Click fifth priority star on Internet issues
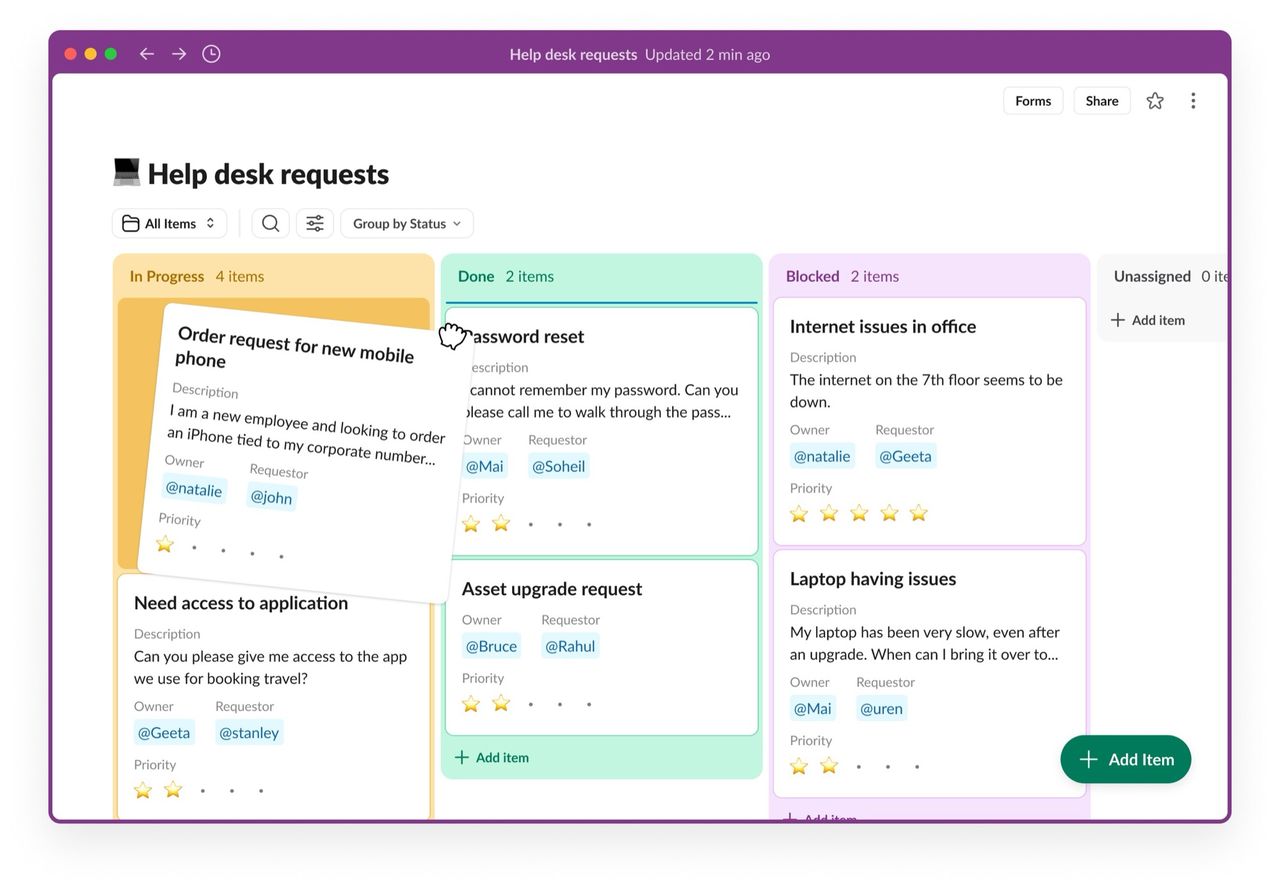Screen dimensions: 1280x890 (919, 513)
